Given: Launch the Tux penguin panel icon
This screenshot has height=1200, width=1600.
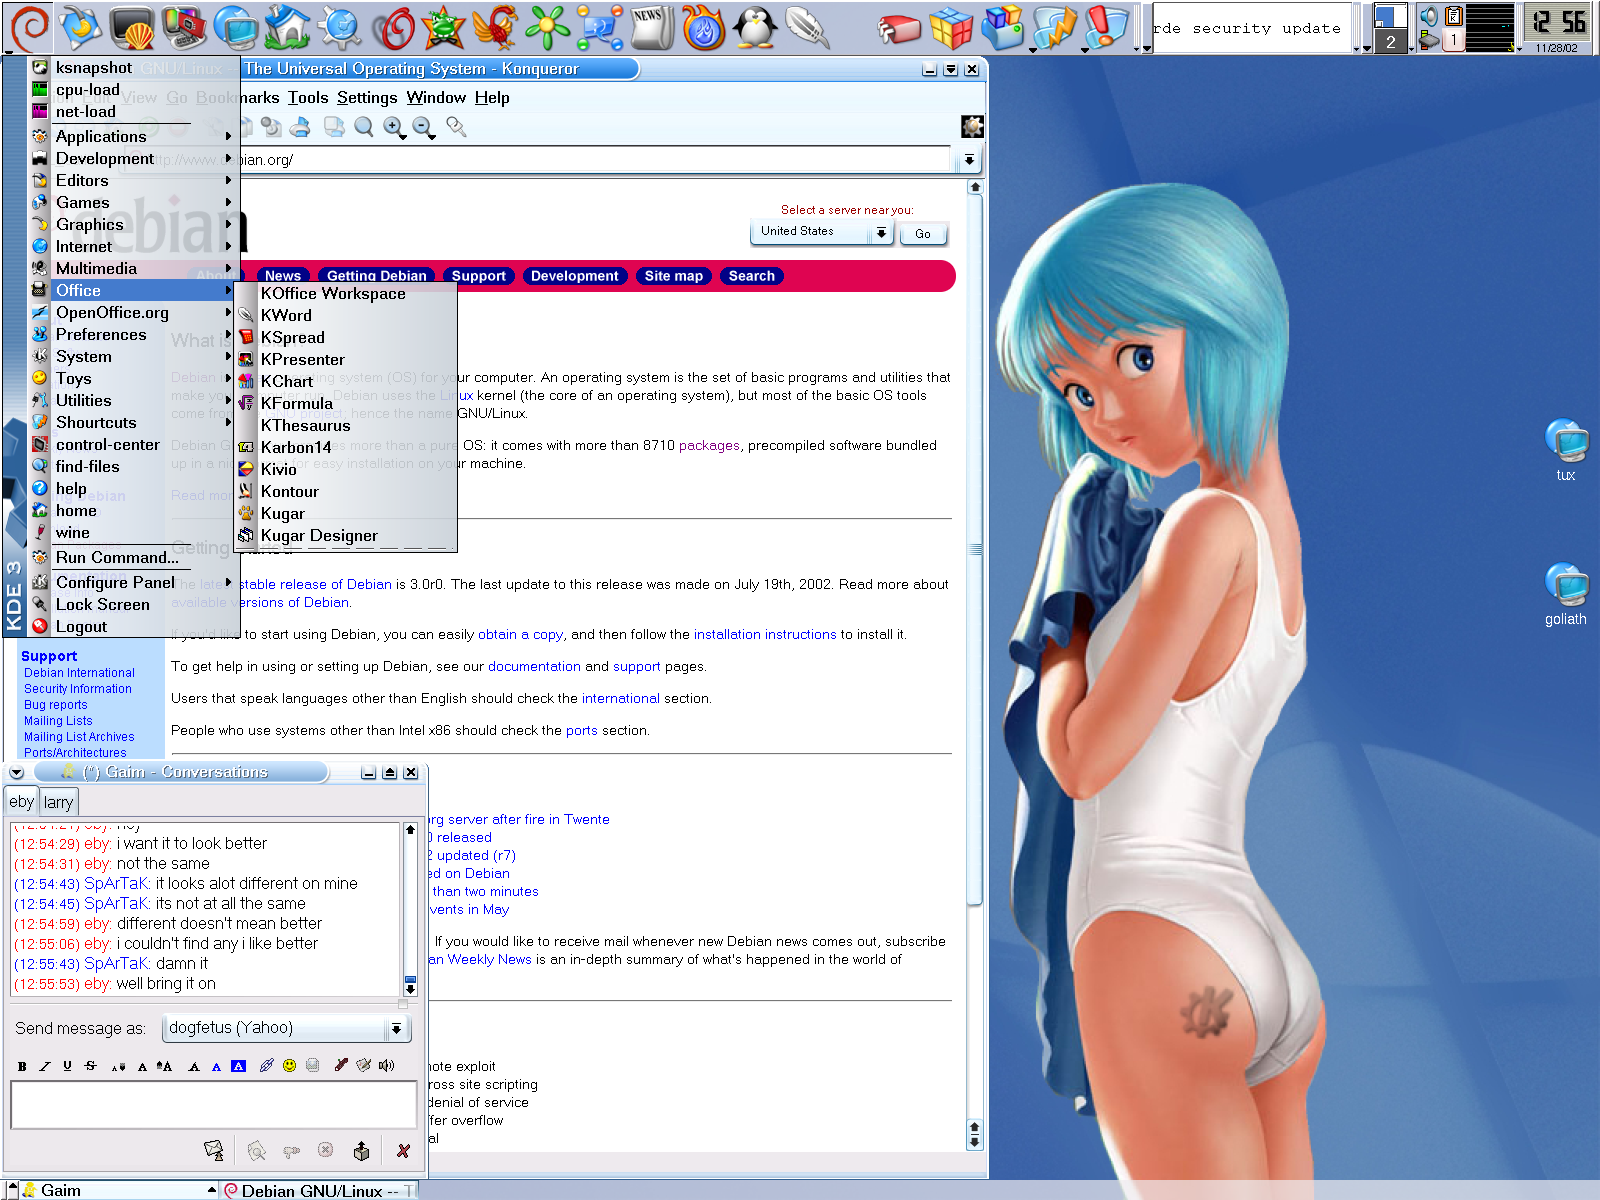Looking at the screenshot, I should pyautogui.click(x=756, y=27).
